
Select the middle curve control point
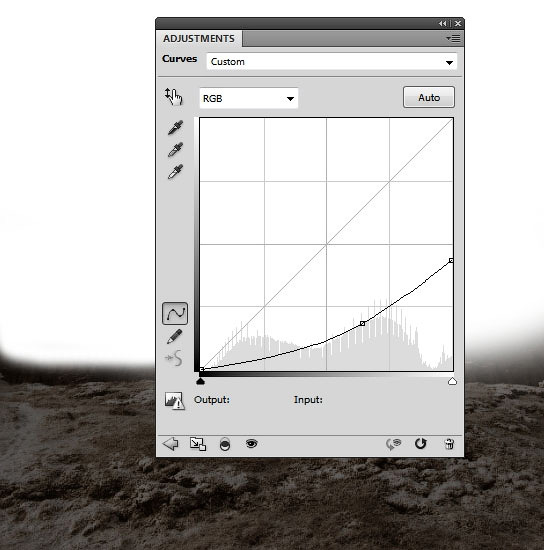point(363,323)
